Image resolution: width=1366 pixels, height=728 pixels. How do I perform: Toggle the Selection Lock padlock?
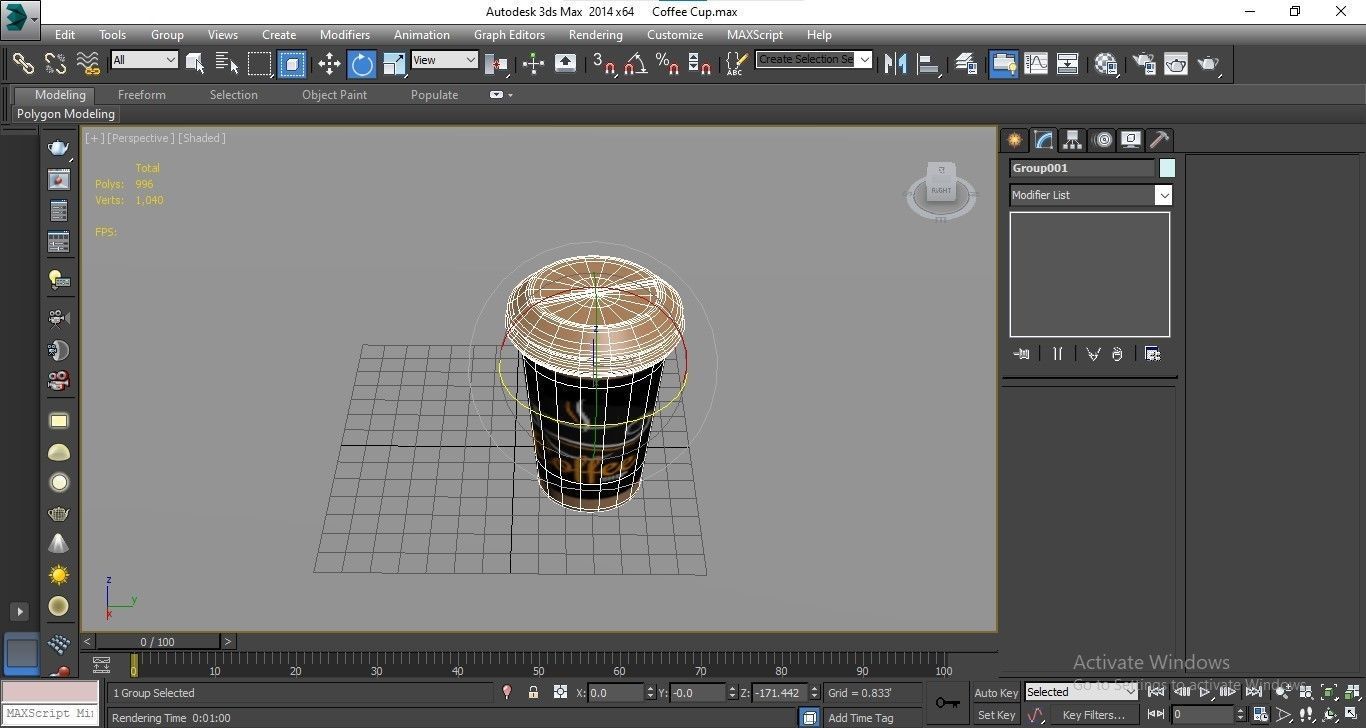[533, 692]
